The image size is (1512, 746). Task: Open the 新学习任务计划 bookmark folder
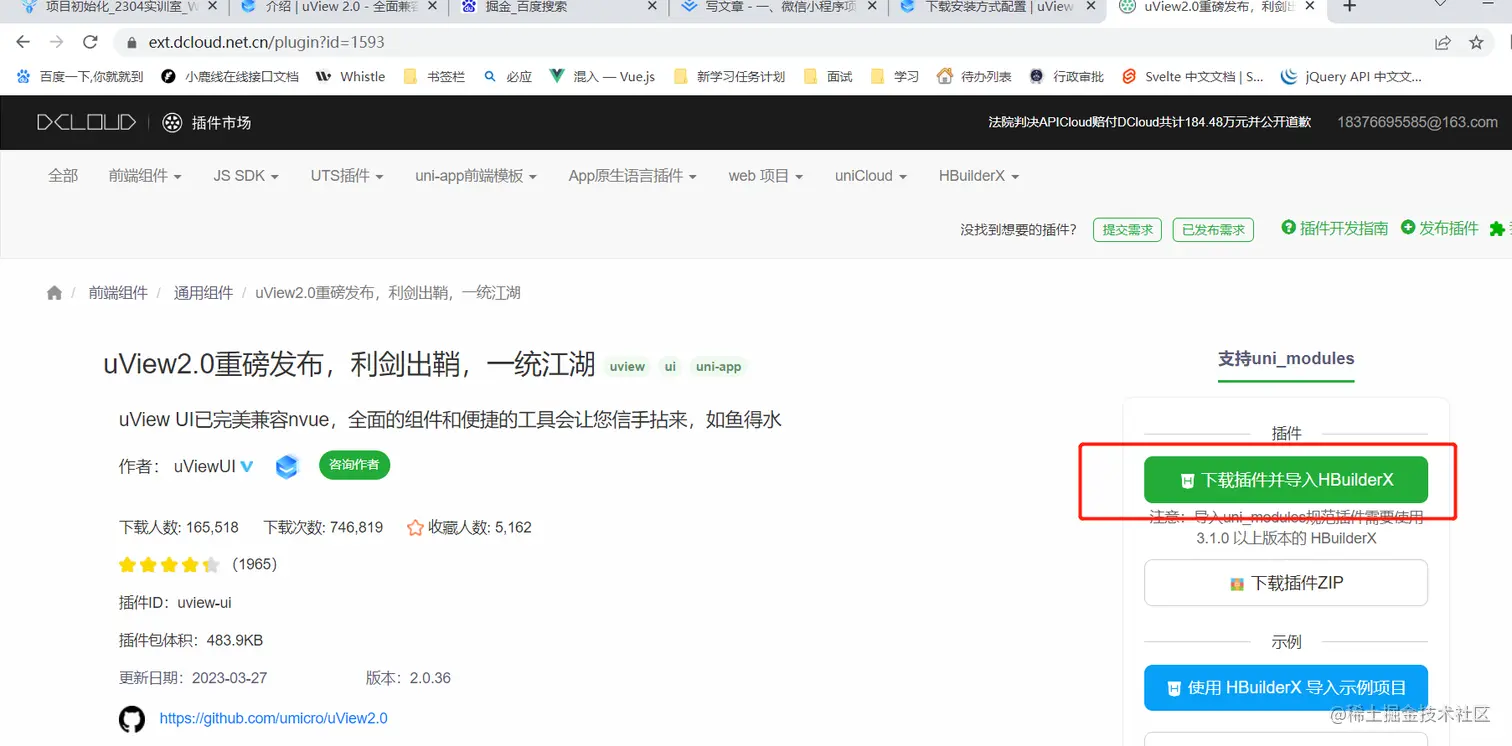730,76
